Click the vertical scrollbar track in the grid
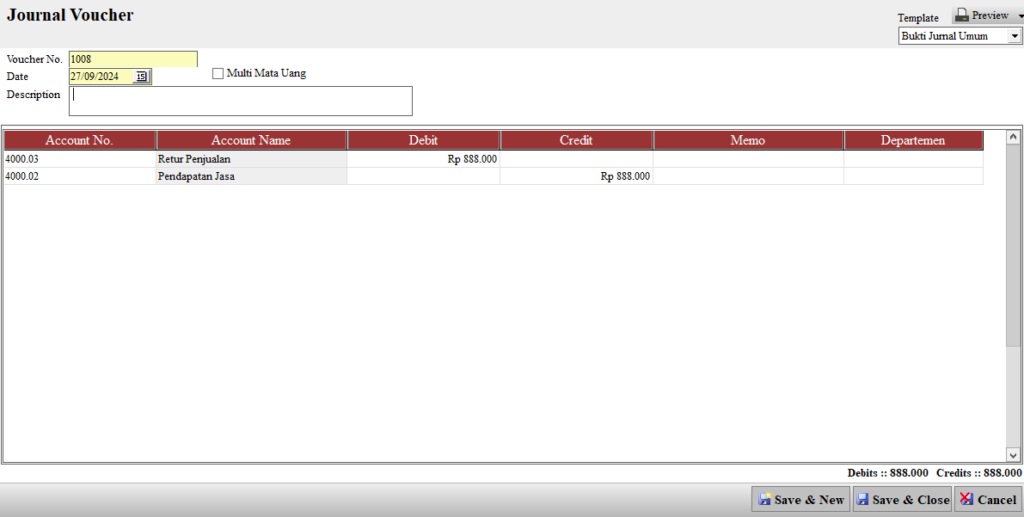Image resolution: width=1024 pixels, height=517 pixels. tap(1013, 398)
